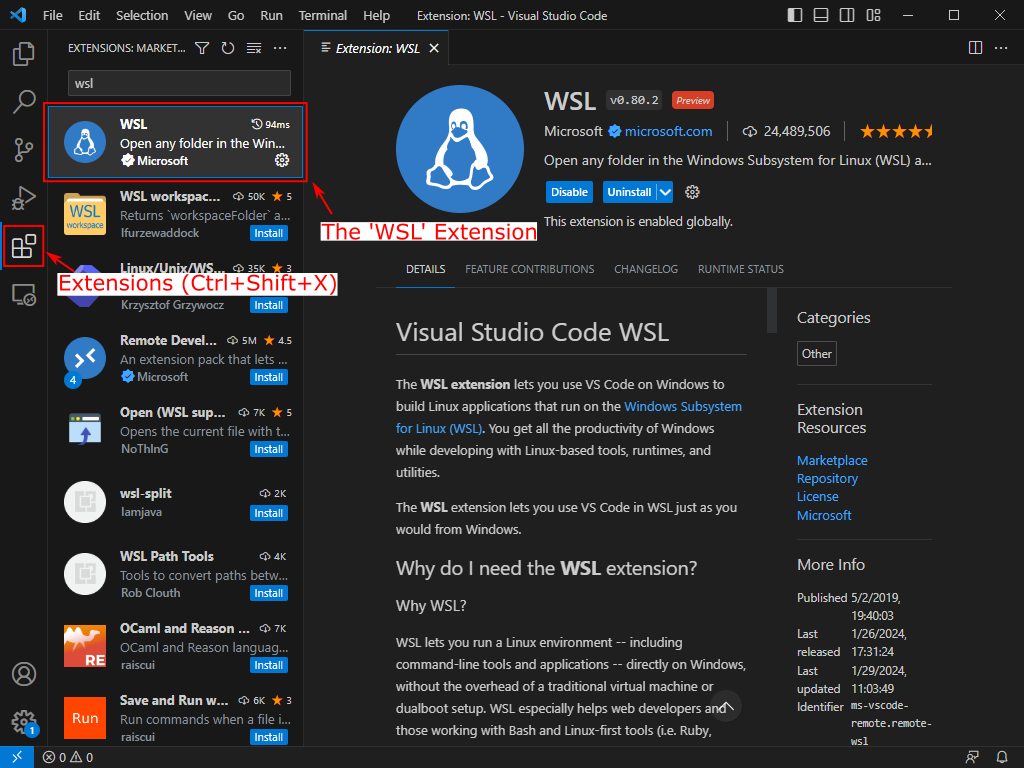Install the Open (WSL support) extension
This screenshot has width=1024, height=768.
pos(268,449)
